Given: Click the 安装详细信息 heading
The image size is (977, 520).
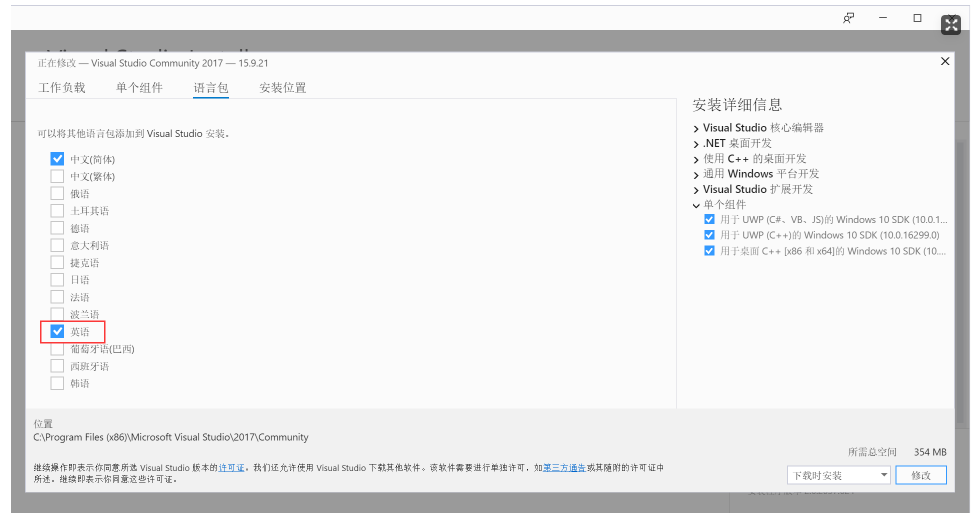Looking at the screenshot, I should pyautogui.click(x=737, y=105).
